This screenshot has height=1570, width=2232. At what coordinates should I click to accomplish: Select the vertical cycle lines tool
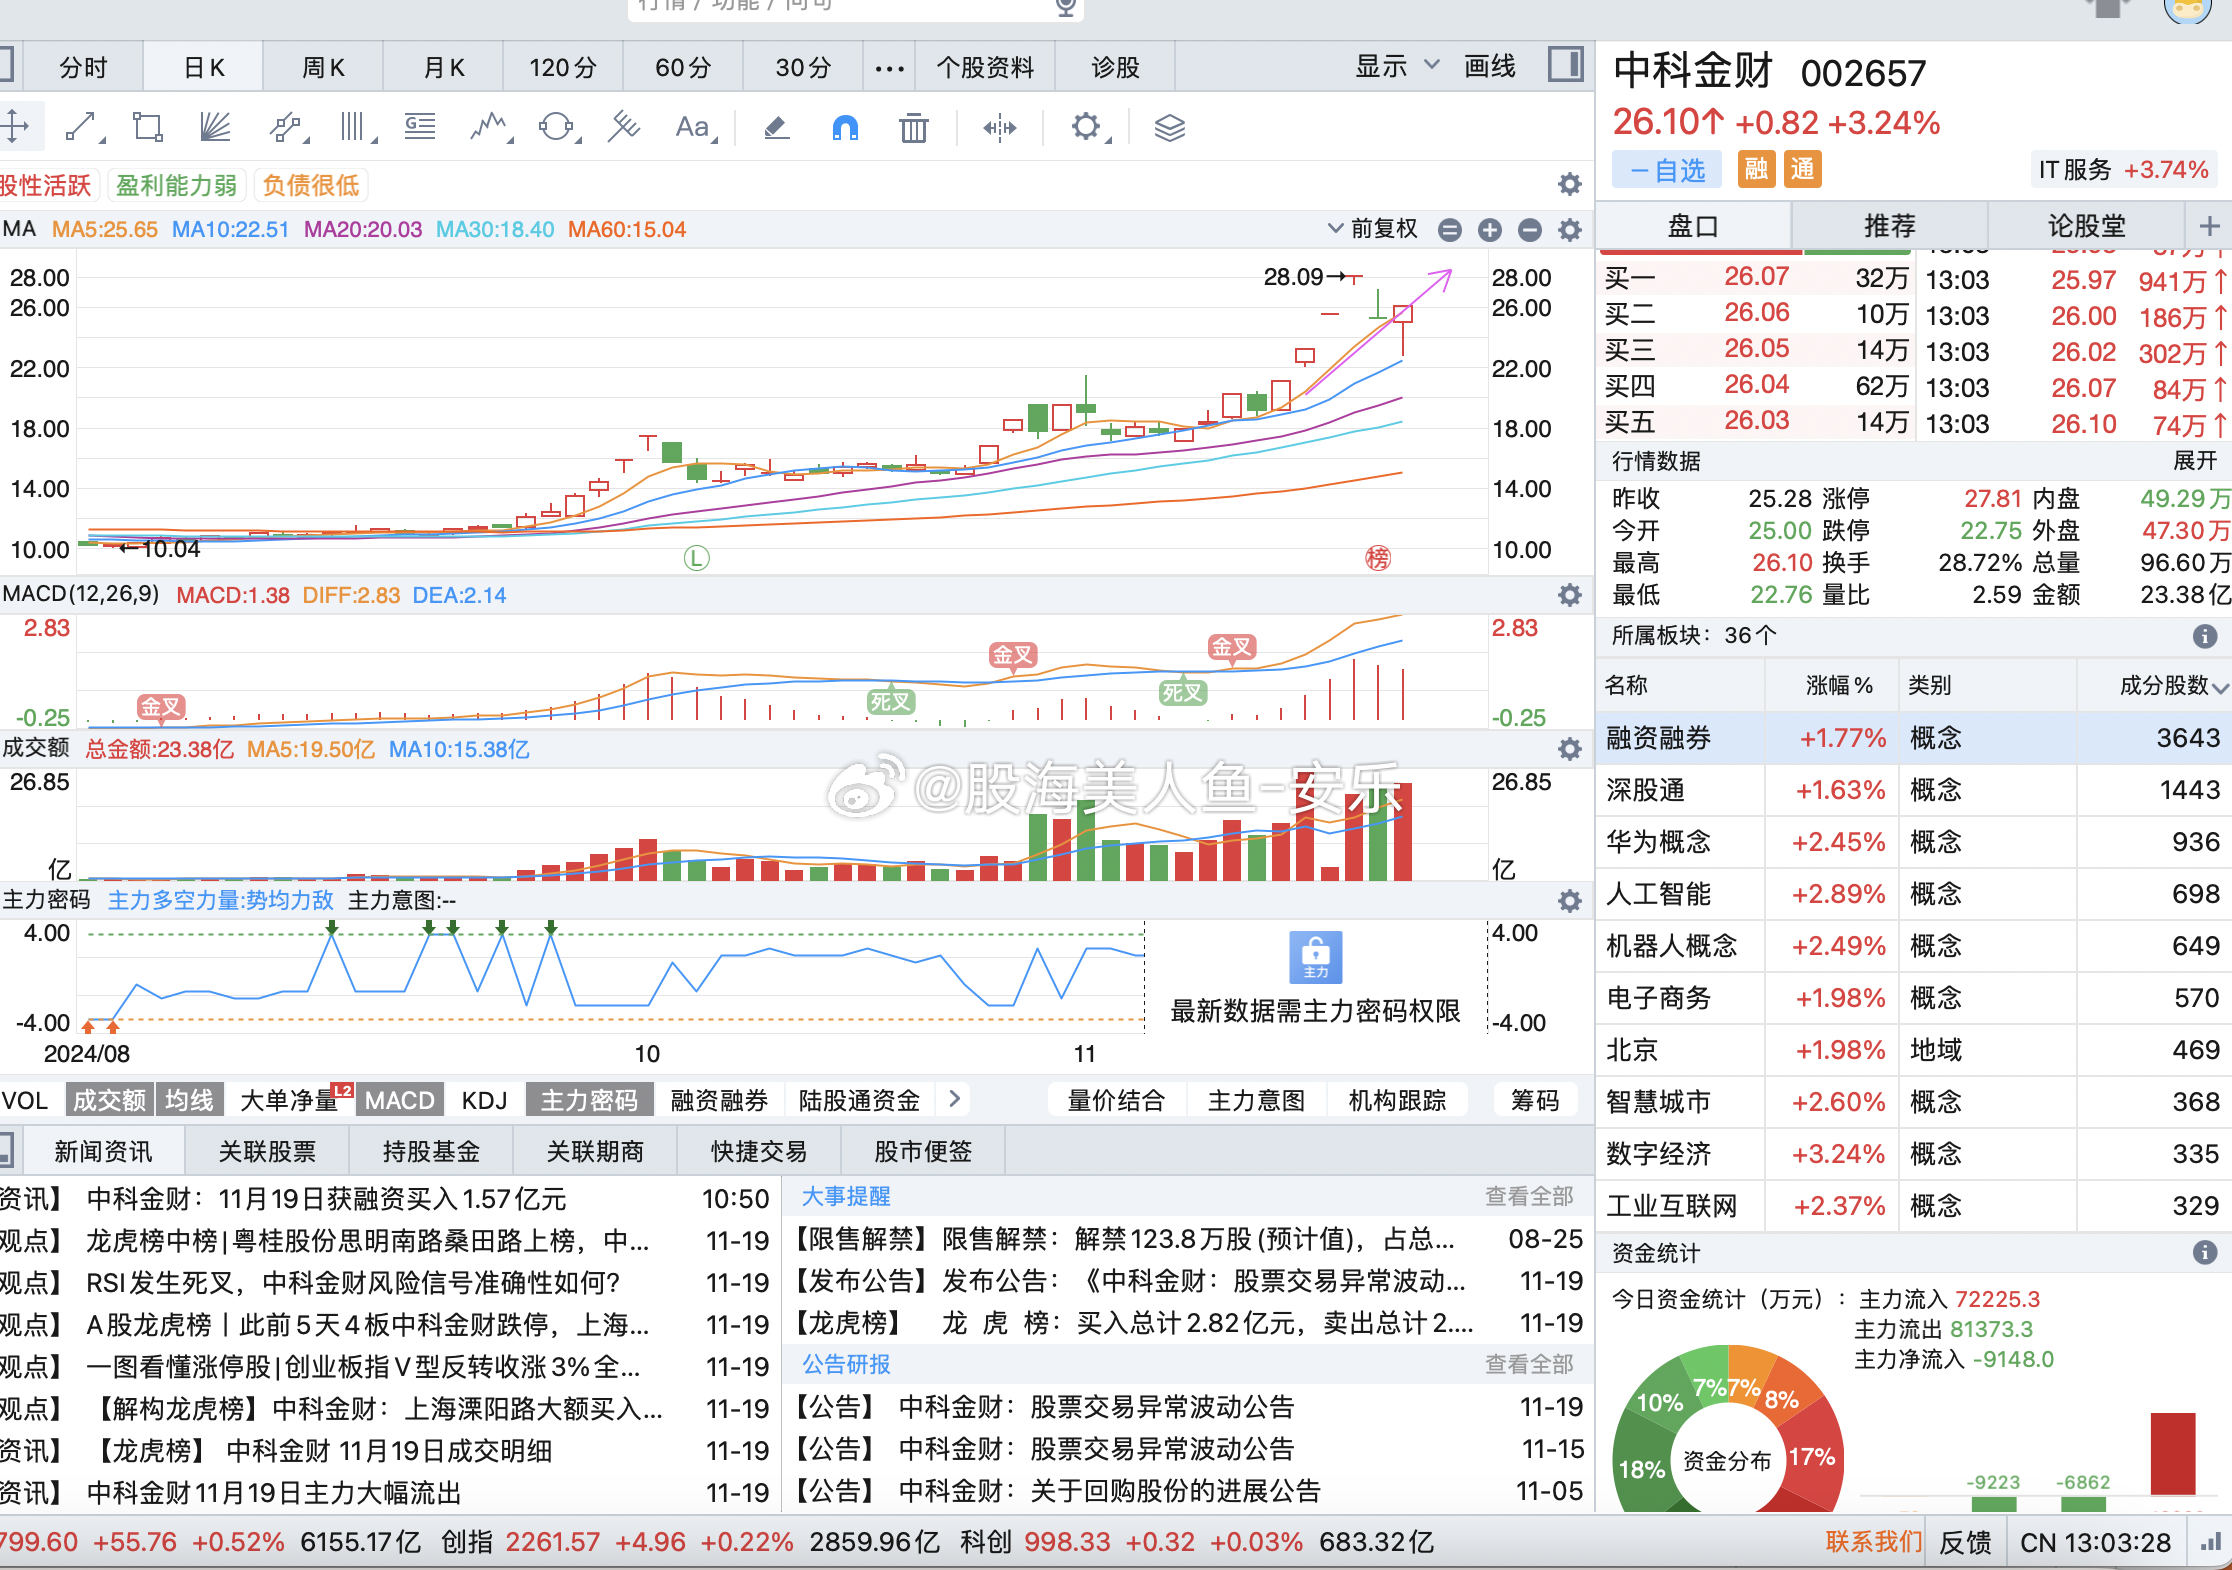pos(355,127)
